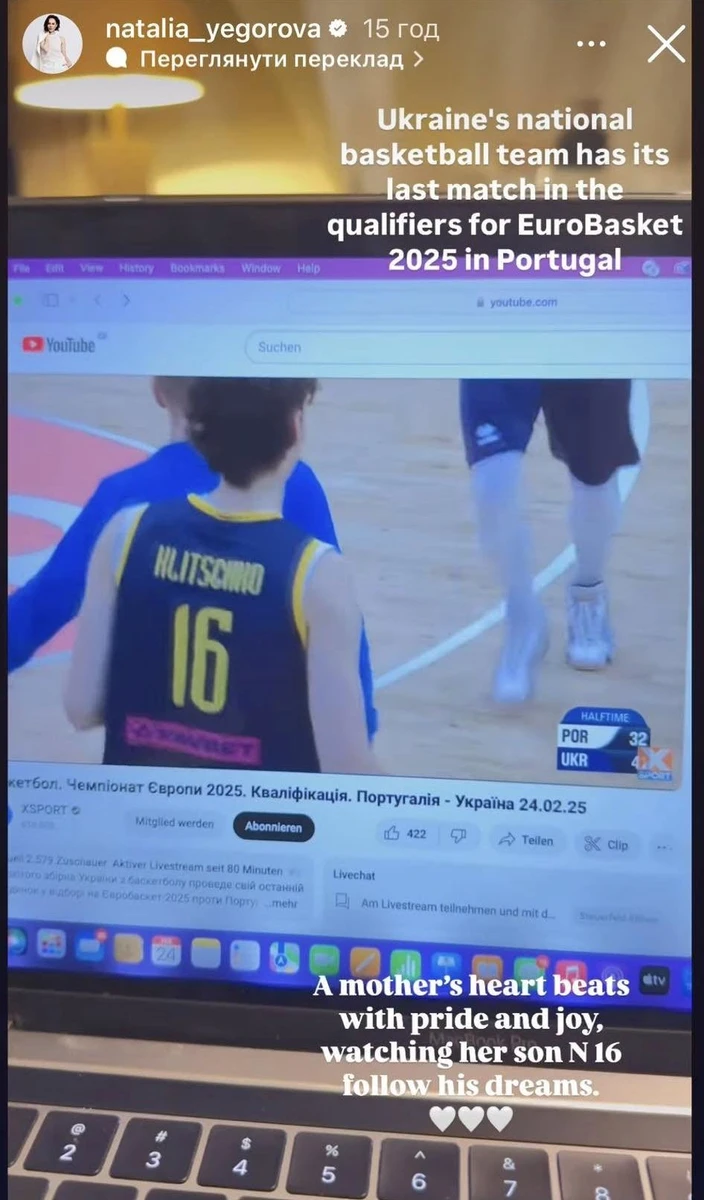Click the youtube.com address bar
The image size is (704, 1200).
coord(520,302)
